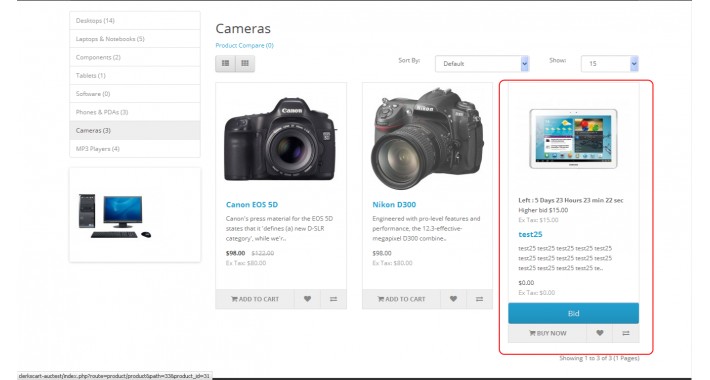
Task: Select the 'Showing 1 to 3 of 3' text
Action: (600, 358)
